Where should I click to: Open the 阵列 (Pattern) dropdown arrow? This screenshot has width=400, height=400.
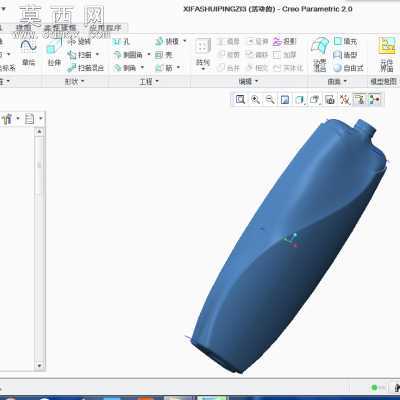pyautogui.click(x=203, y=69)
